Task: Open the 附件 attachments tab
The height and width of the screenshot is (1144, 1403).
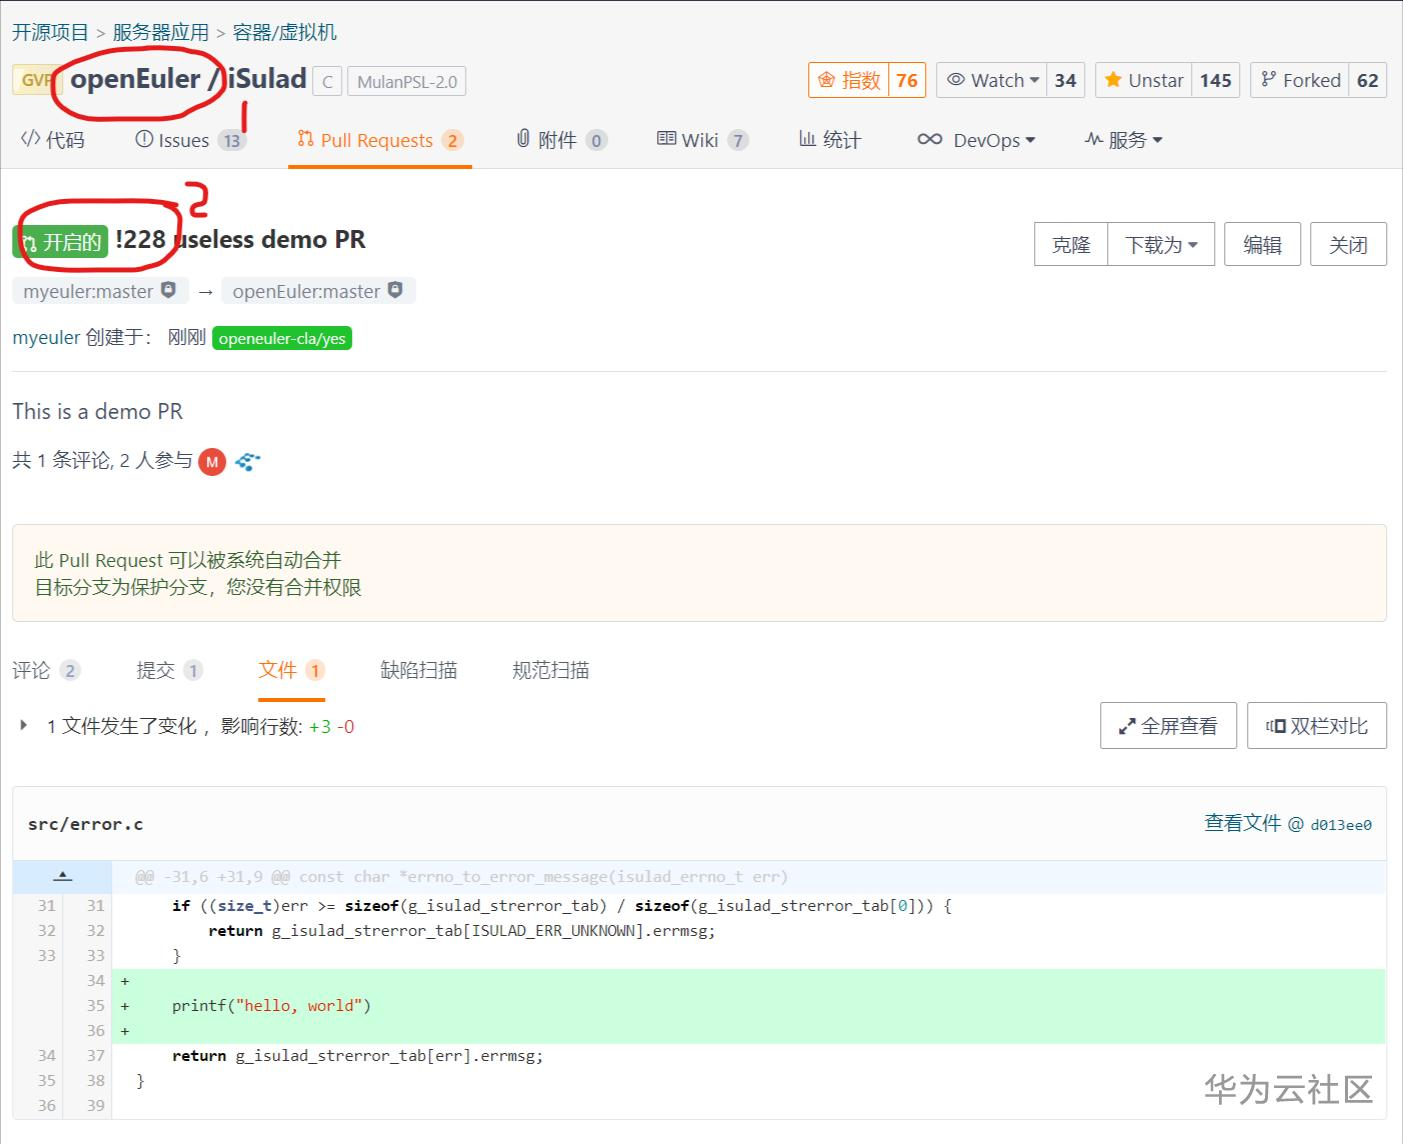Action: click(x=561, y=140)
